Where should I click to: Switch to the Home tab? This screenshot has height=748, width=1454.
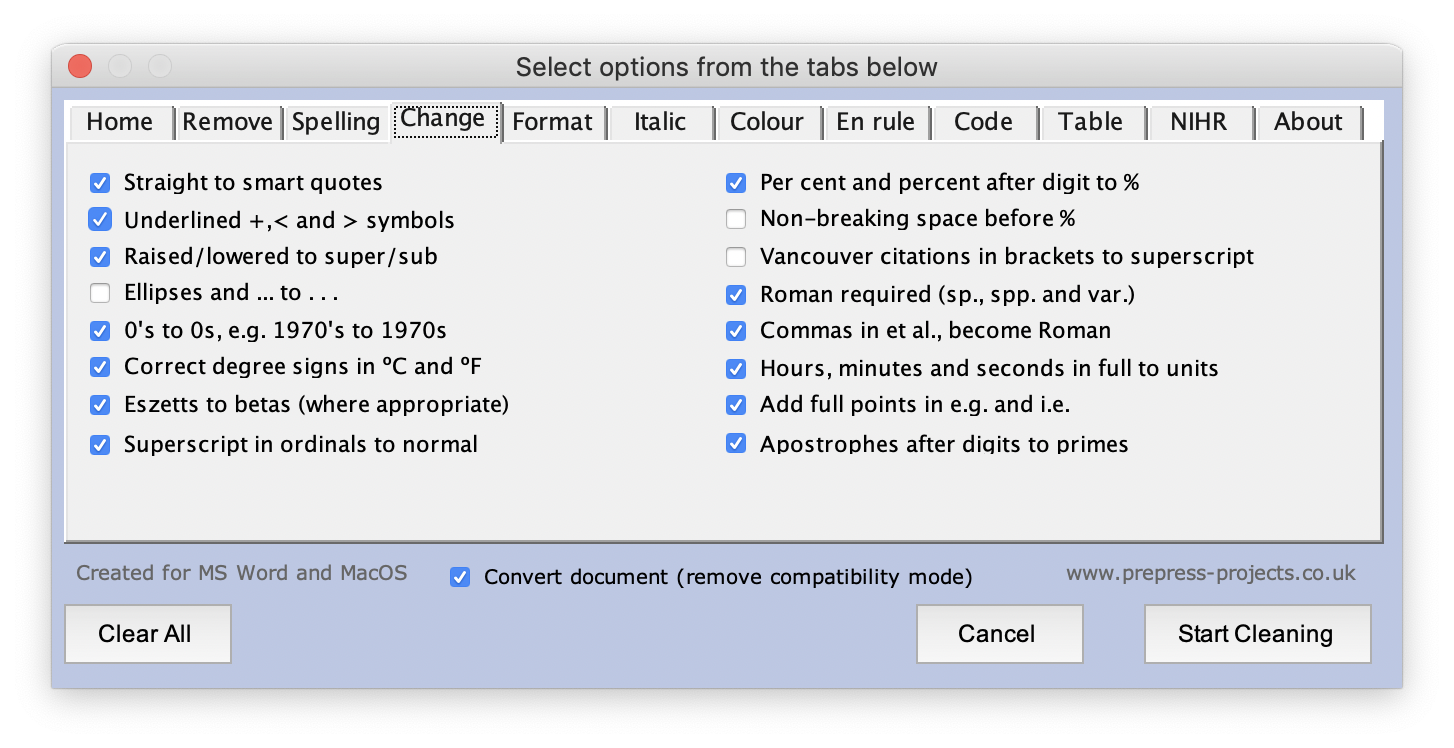[119, 122]
